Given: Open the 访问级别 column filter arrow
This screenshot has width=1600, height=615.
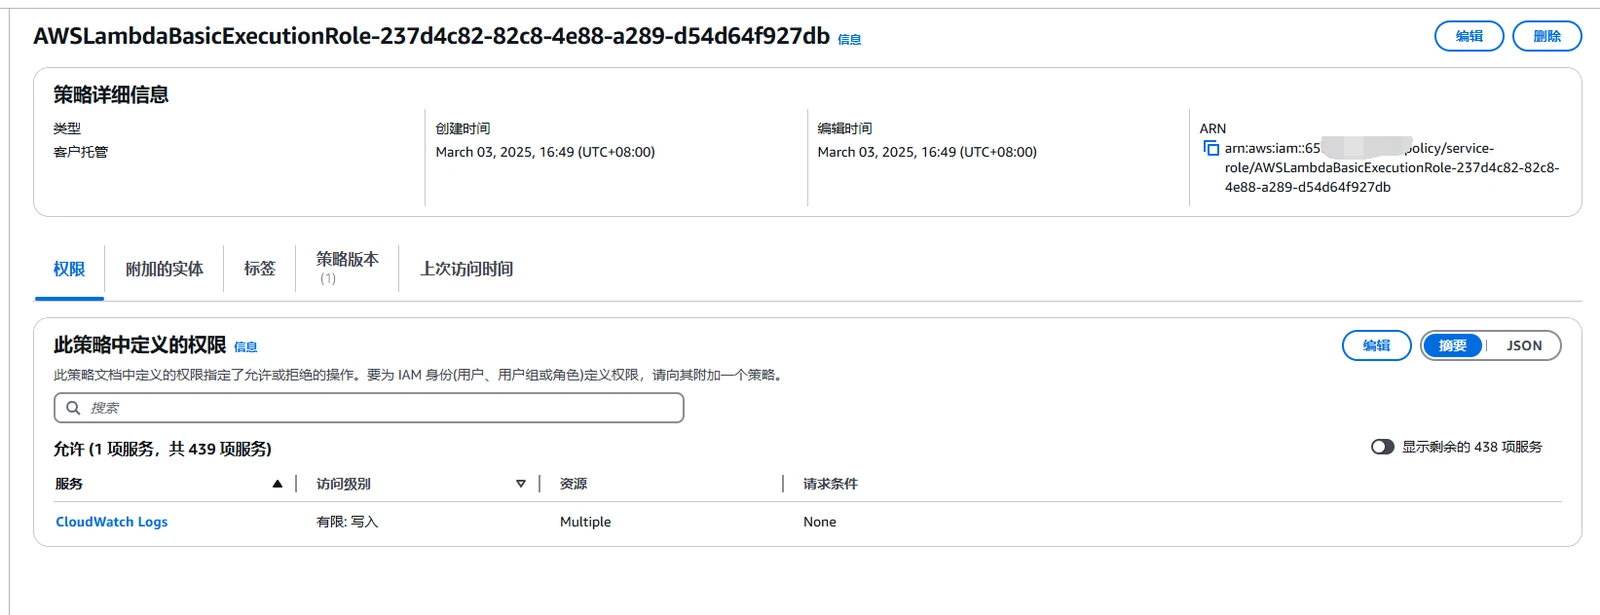Looking at the screenshot, I should point(520,484).
